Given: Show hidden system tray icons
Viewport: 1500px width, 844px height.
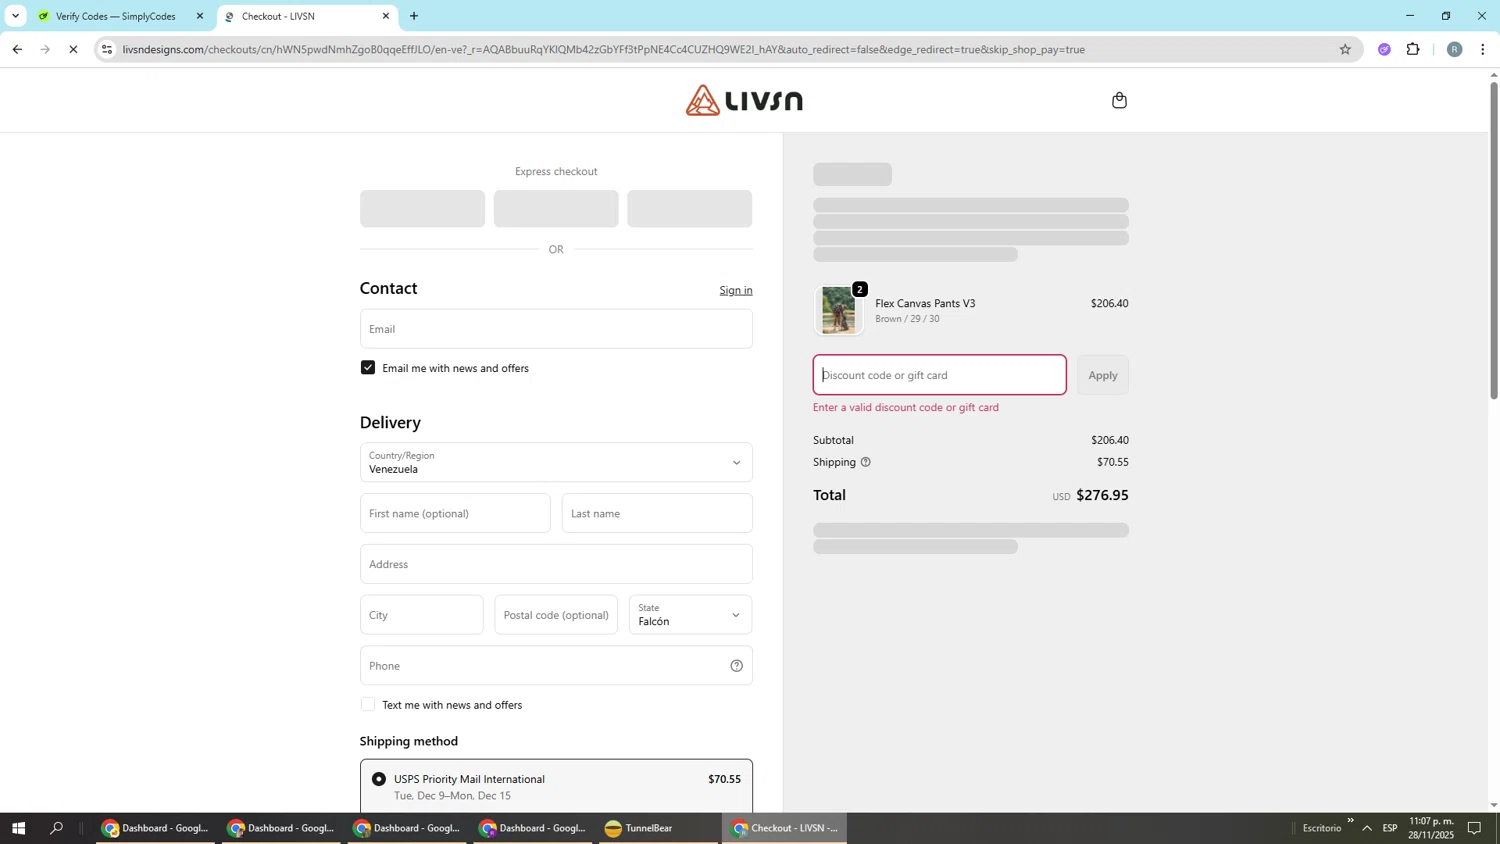Looking at the screenshot, I should coord(1367,828).
